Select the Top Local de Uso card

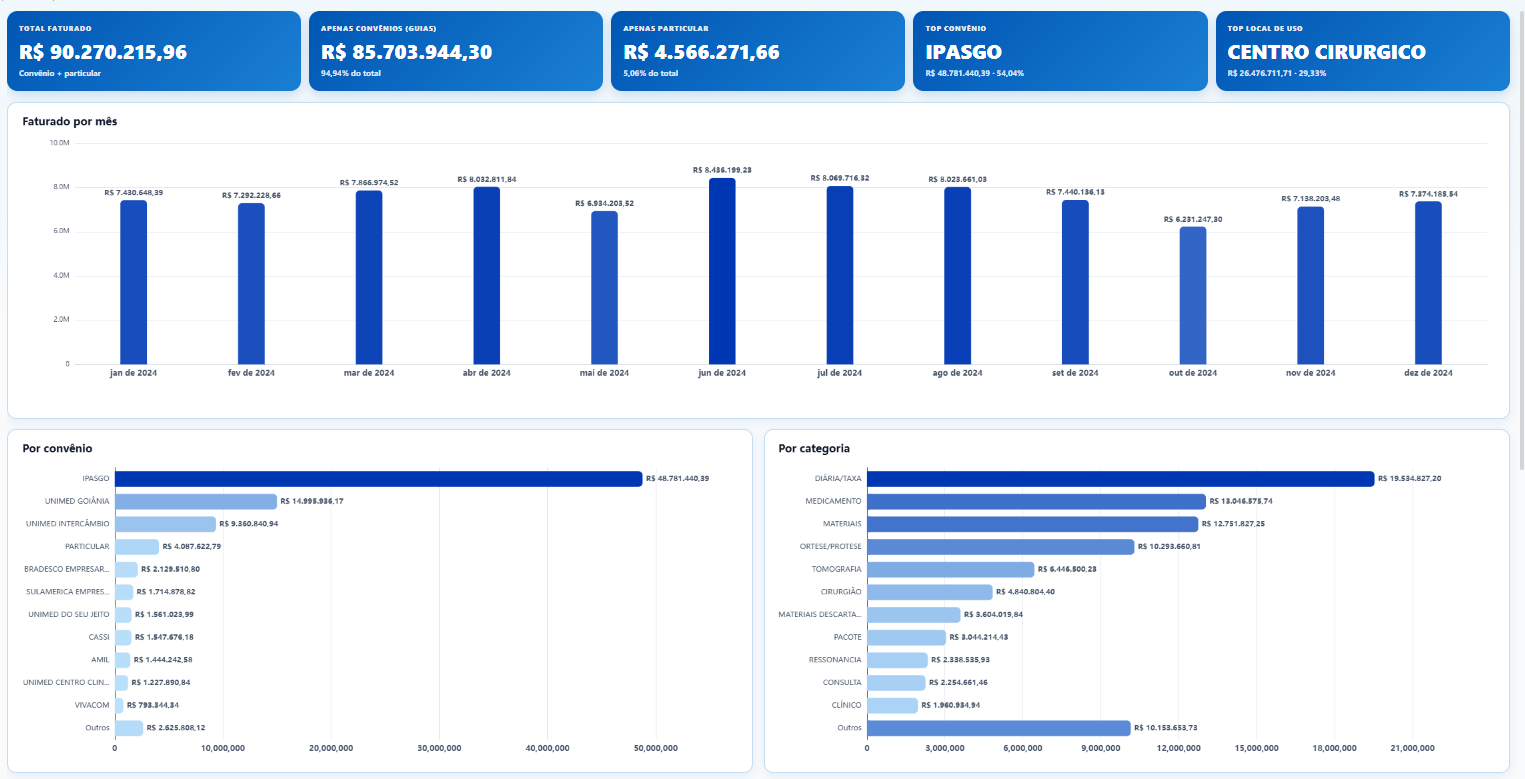1363,51
